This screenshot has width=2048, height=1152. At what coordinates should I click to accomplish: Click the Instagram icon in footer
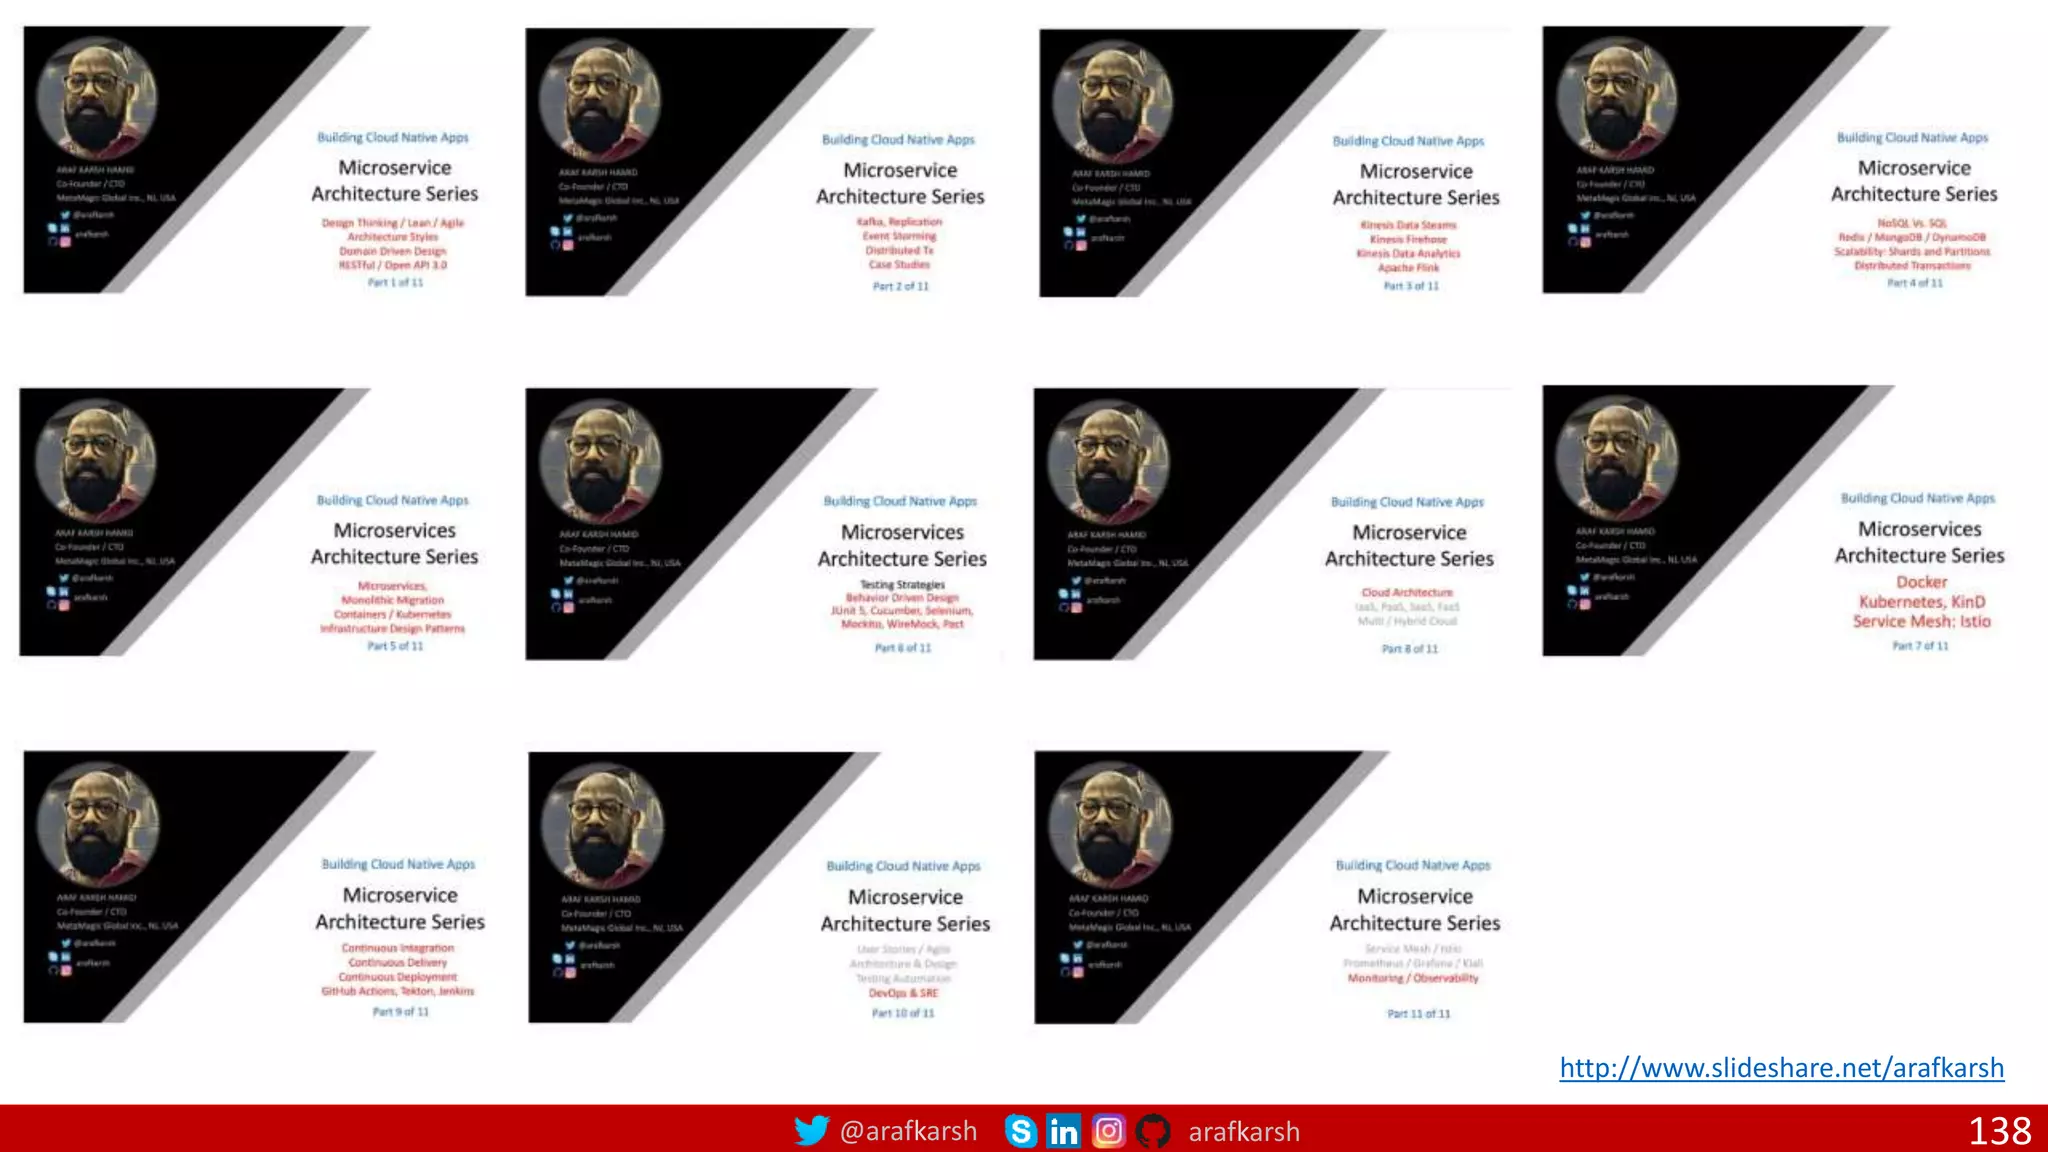(1108, 1131)
